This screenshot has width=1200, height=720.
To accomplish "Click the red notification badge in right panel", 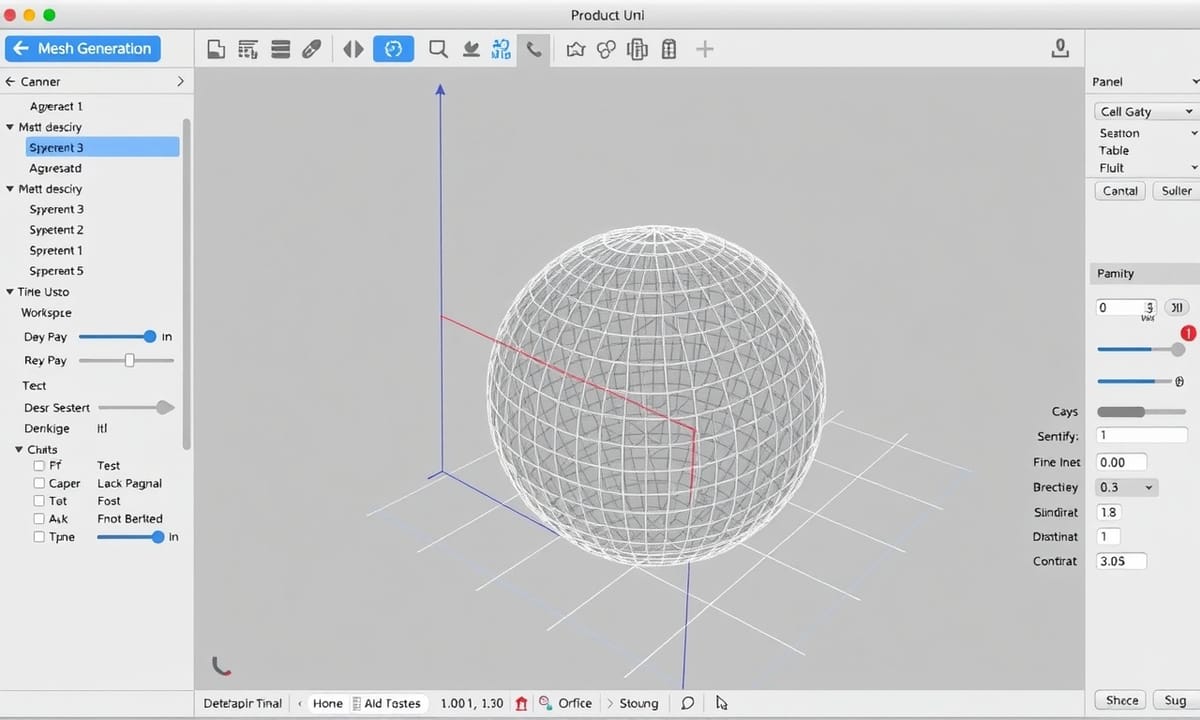I will (1188, 334).
